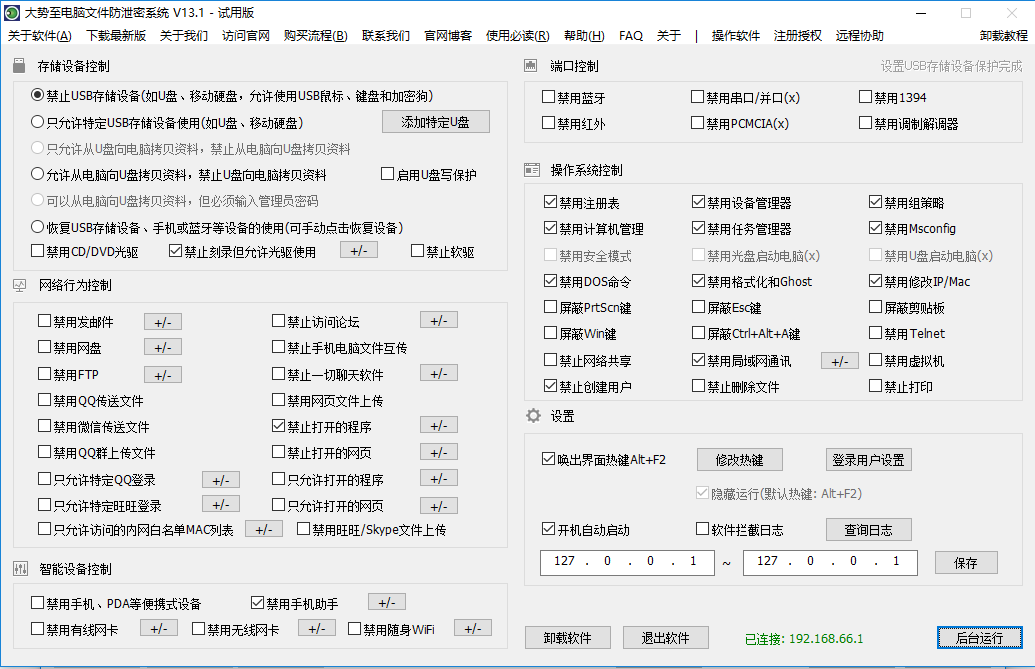Uncheck 禁止刻录但允许光驱使用

(176, 250)
